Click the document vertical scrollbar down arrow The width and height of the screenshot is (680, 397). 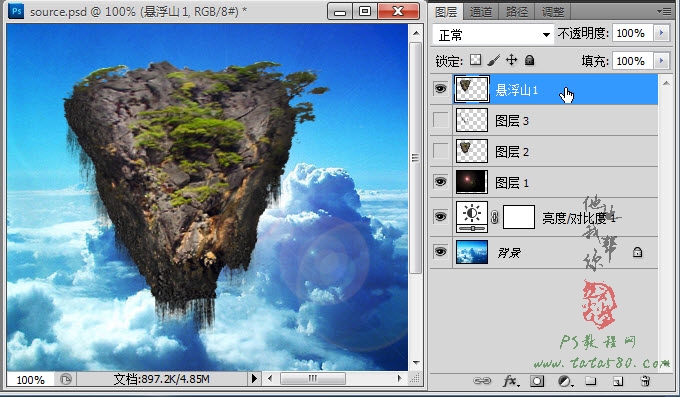(416, 362)
